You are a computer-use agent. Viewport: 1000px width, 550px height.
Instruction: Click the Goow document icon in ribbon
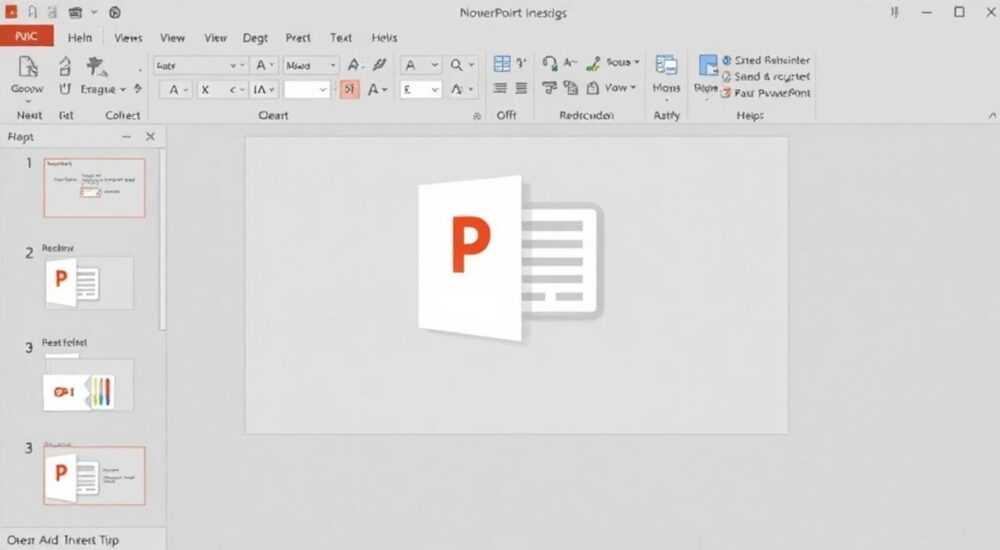[28, 66]
